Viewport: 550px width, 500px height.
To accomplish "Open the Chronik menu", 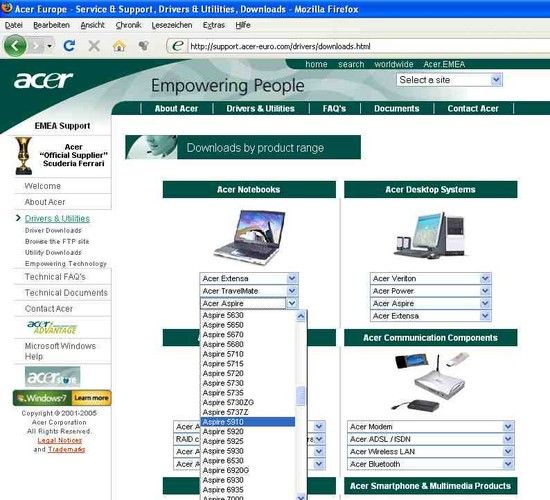I will (128, 25).
